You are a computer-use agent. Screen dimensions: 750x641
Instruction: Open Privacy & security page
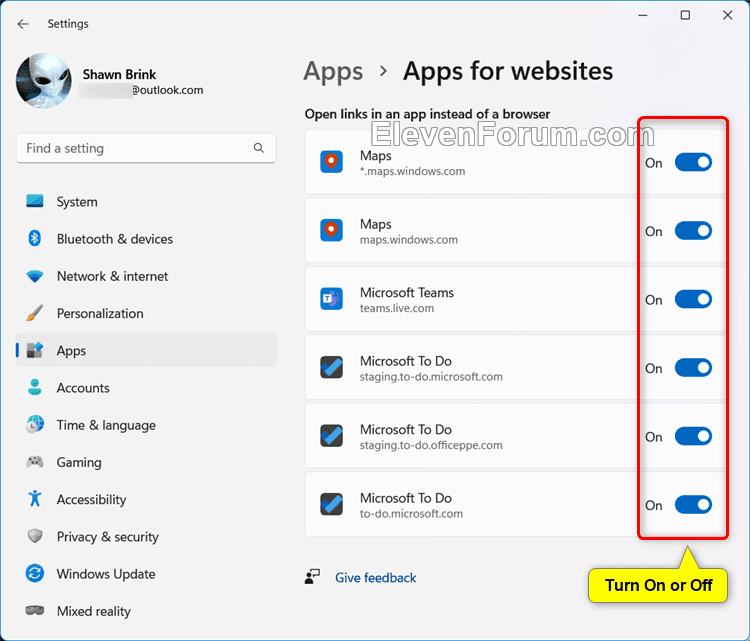[x=146, y=536]
